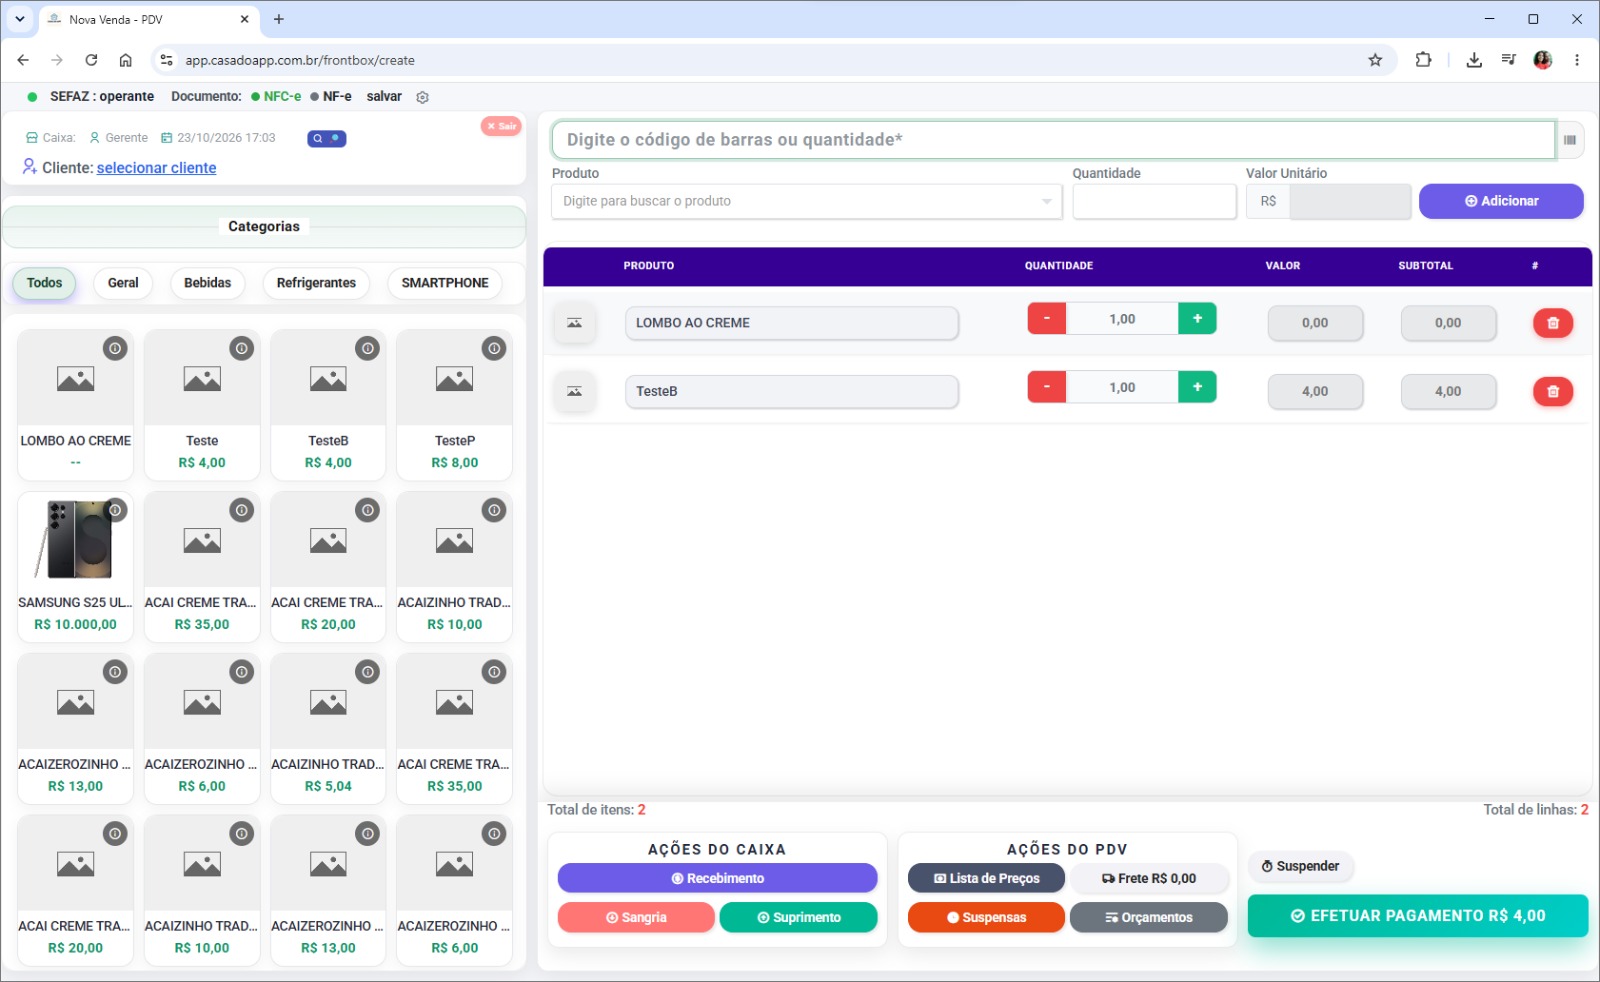Viewport: 1600px width, 982px height.
Task: Remove the TesteB line with the red trash icon
Action: click(x=1553, y=391)
